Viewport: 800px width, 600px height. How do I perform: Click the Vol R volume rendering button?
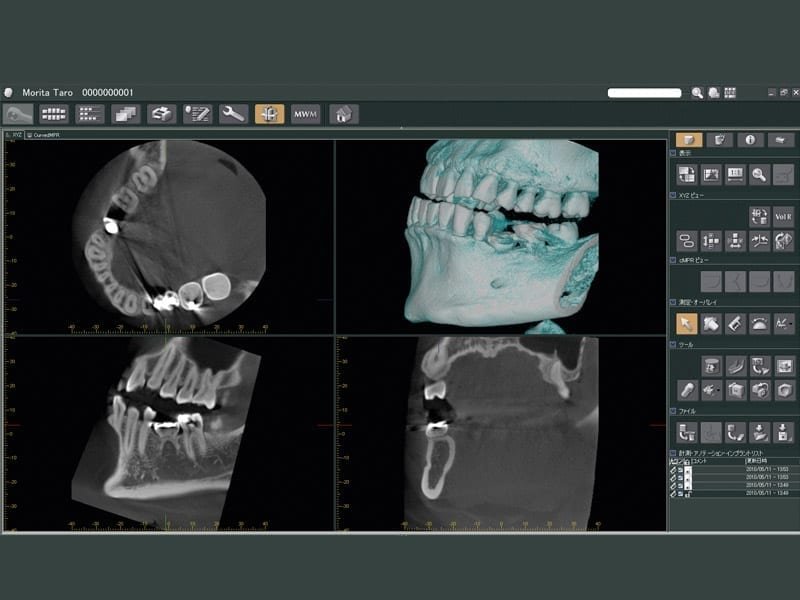pos(783,216)
